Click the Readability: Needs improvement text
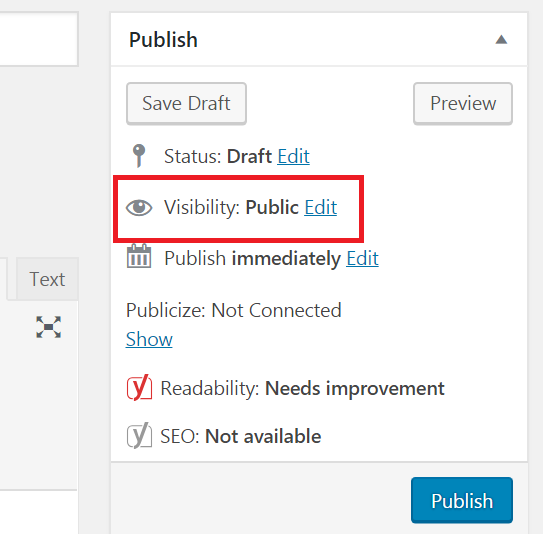The height and width of the screenshot is (534, 543). [x=302, y=388]
